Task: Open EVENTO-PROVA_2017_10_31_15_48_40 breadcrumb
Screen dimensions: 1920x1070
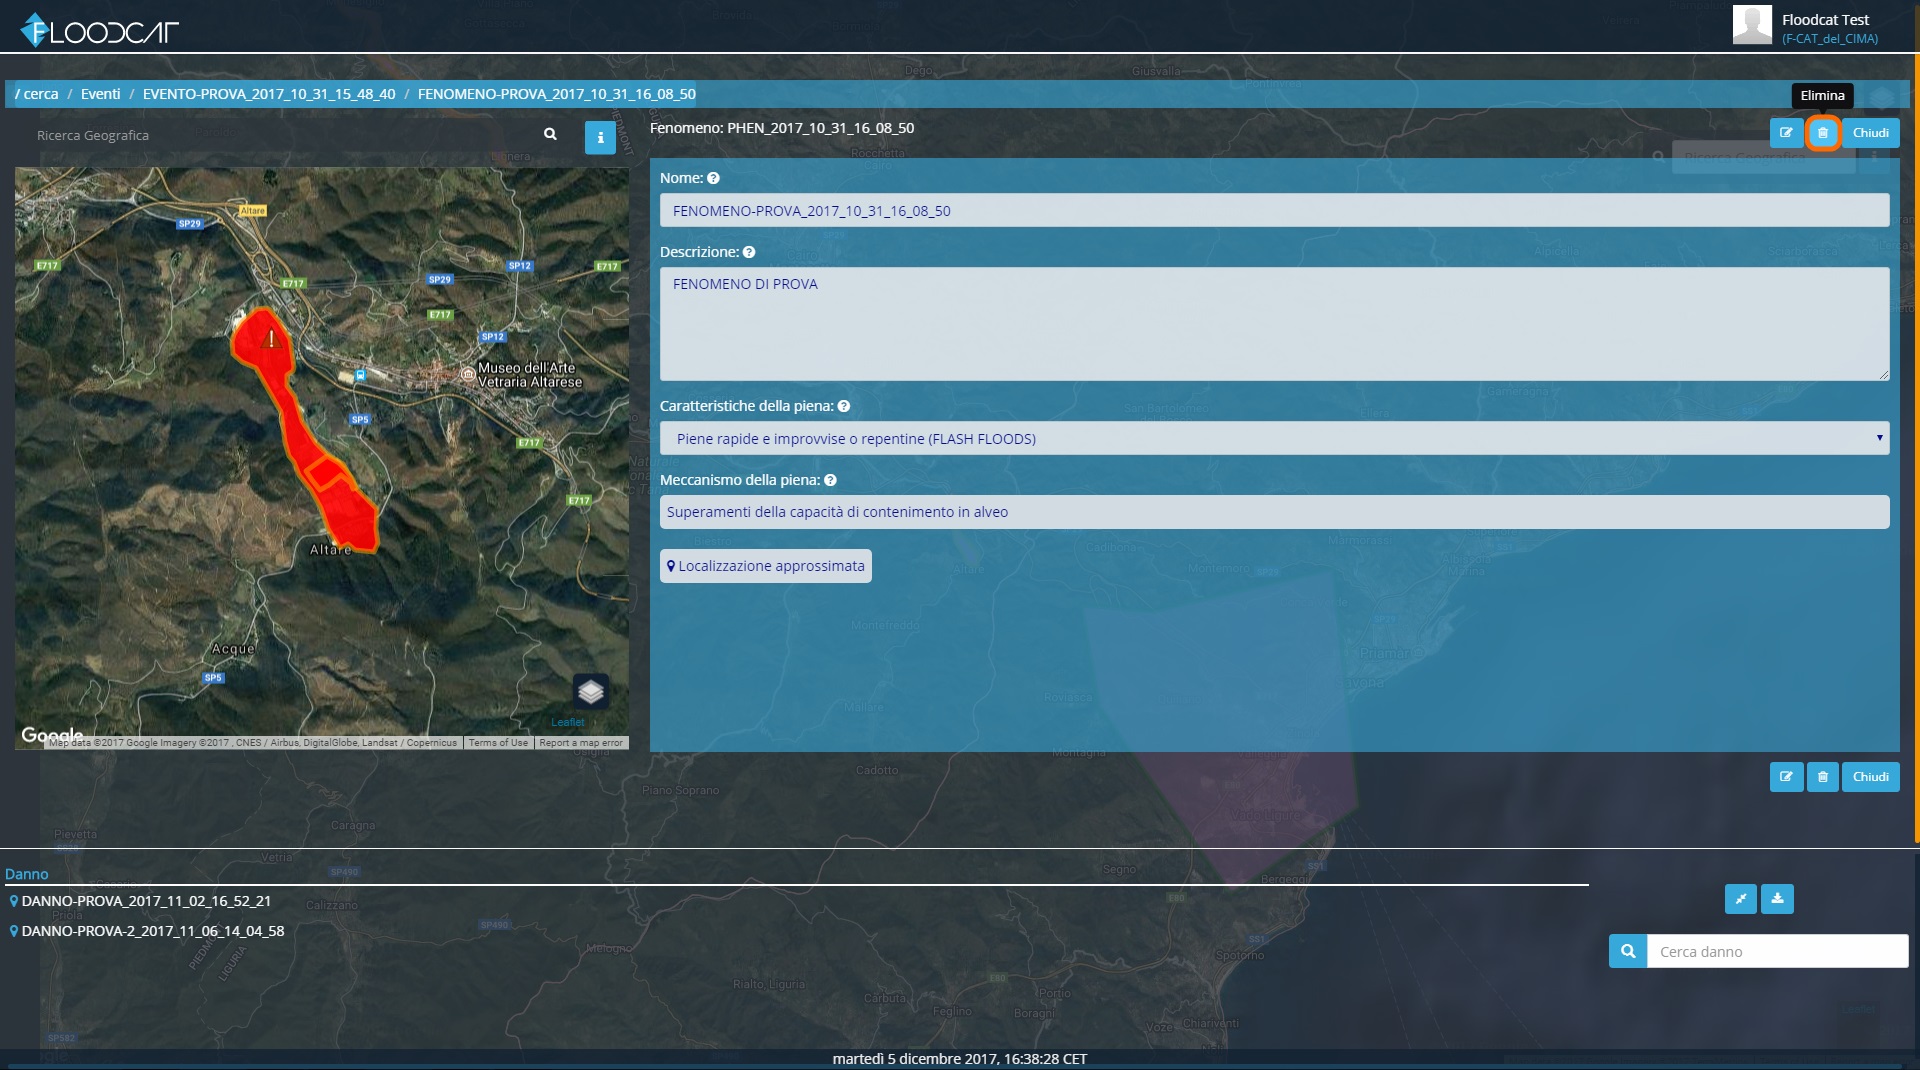Action: (269, 94)
